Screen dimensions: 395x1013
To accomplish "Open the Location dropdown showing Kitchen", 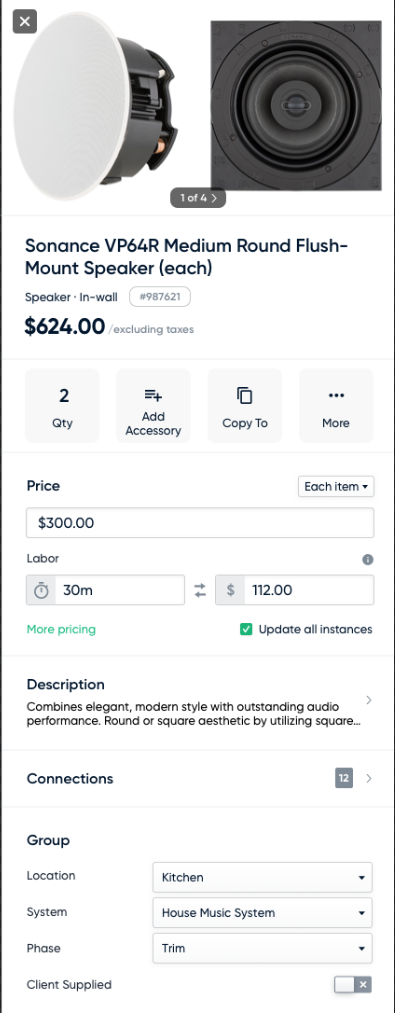I will tap(262, 877).
